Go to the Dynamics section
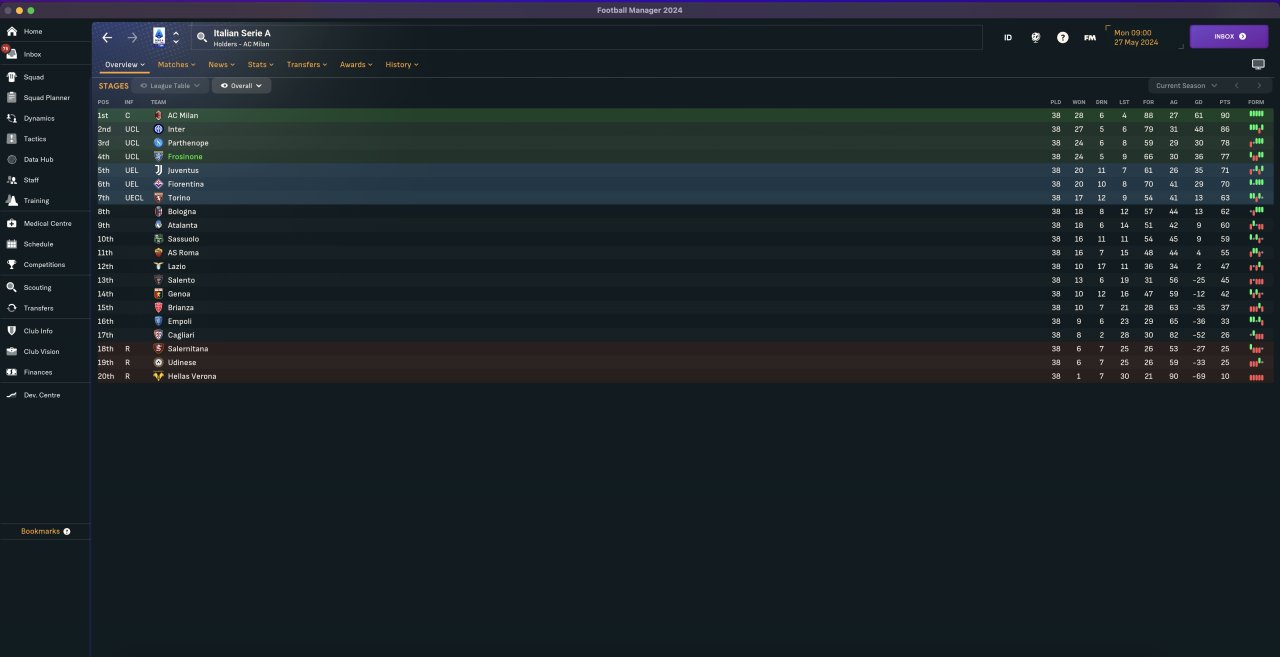Viewport: 1280px width, 657px height. coord(39,118)
